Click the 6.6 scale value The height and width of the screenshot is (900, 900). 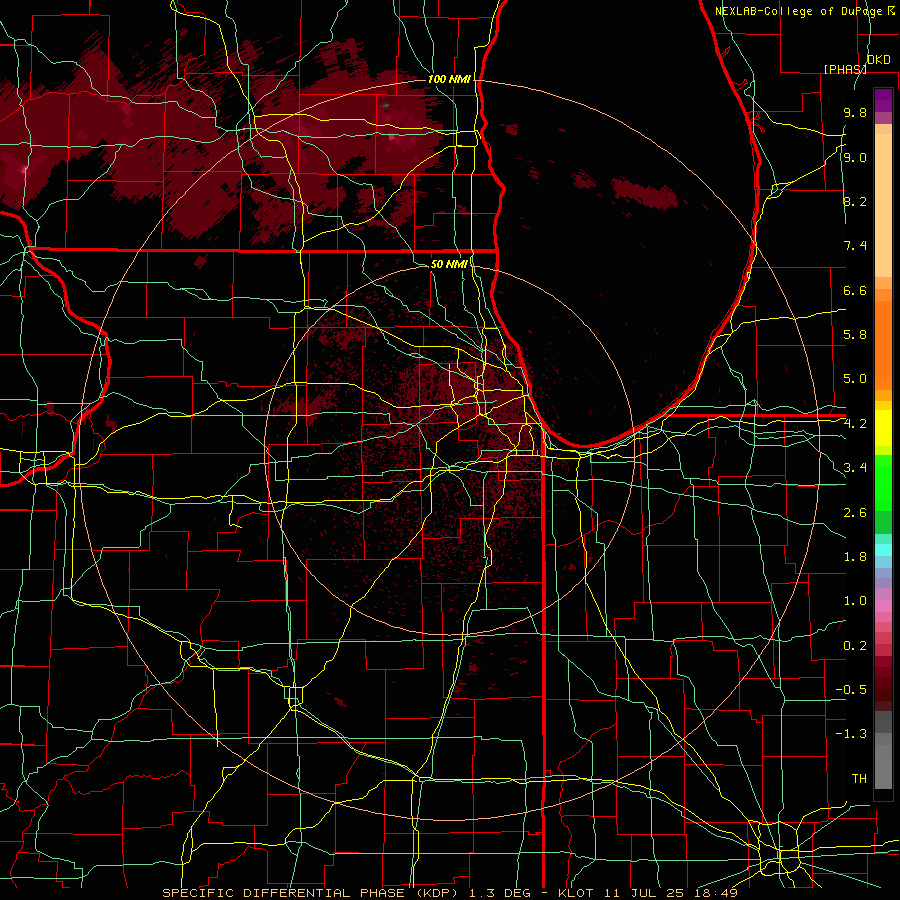[855, 290]
